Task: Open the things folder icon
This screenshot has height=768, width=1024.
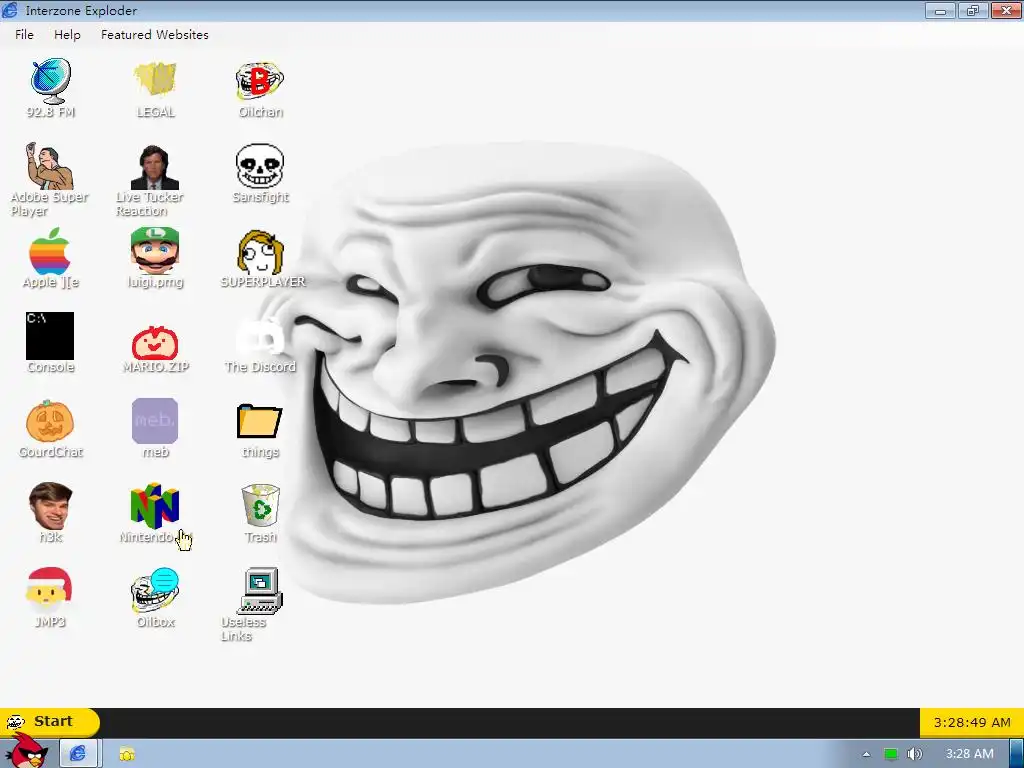Action: [x=259, y=421]
